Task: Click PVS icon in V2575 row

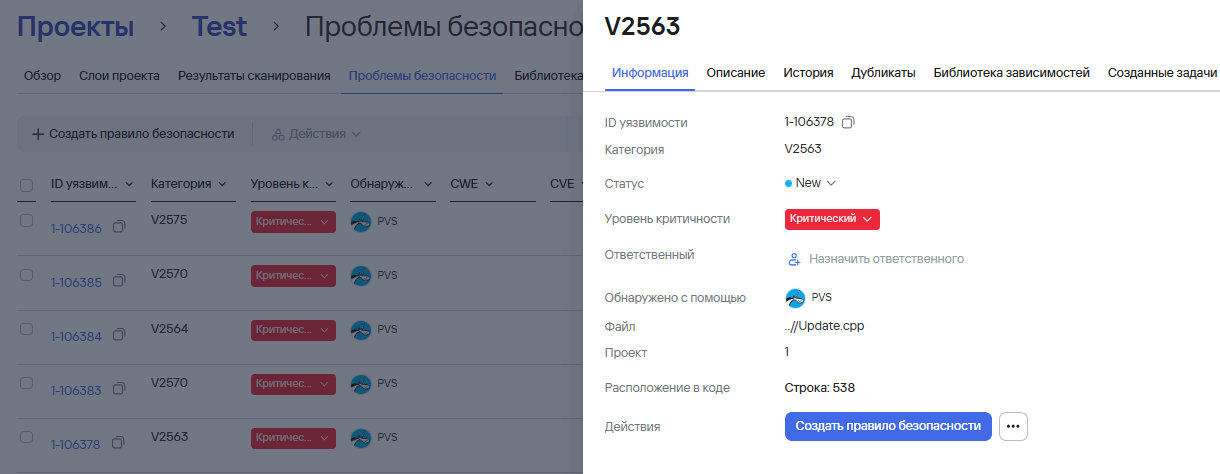Action: pyautogui.click(x=361, y=223)
